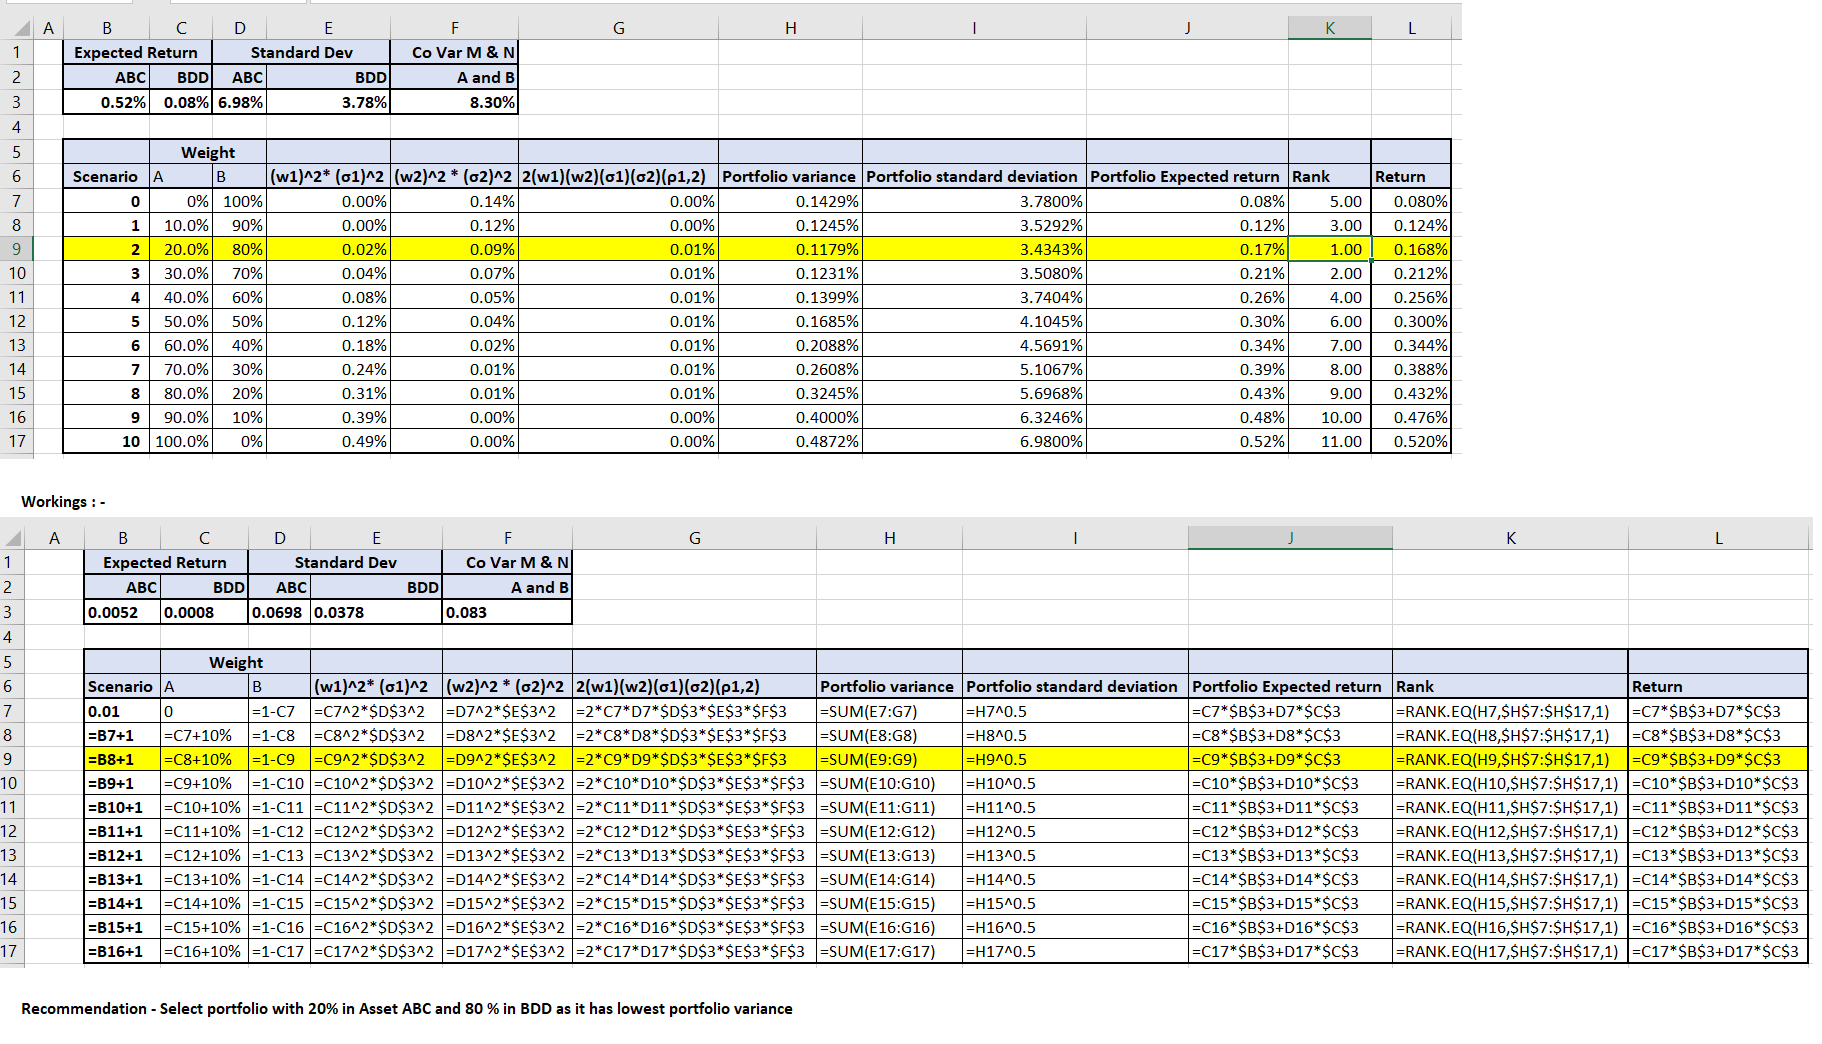Click the top 'Weight' header cell
This screenshot has height=1044, width=1822.
pos(208,152)
